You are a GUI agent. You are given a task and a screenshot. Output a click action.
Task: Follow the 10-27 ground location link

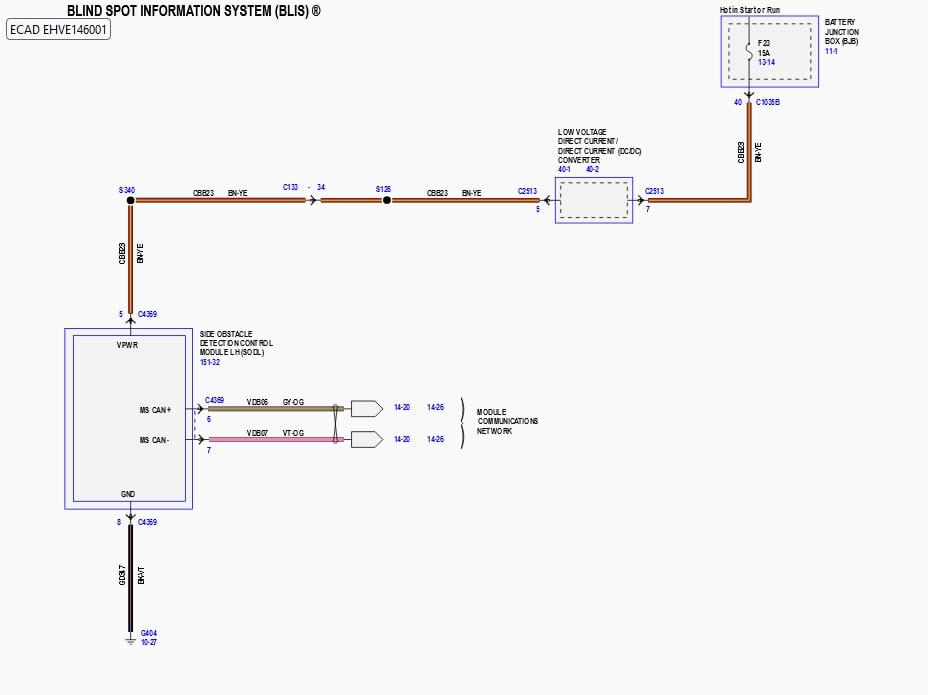[x=148, y=642]
